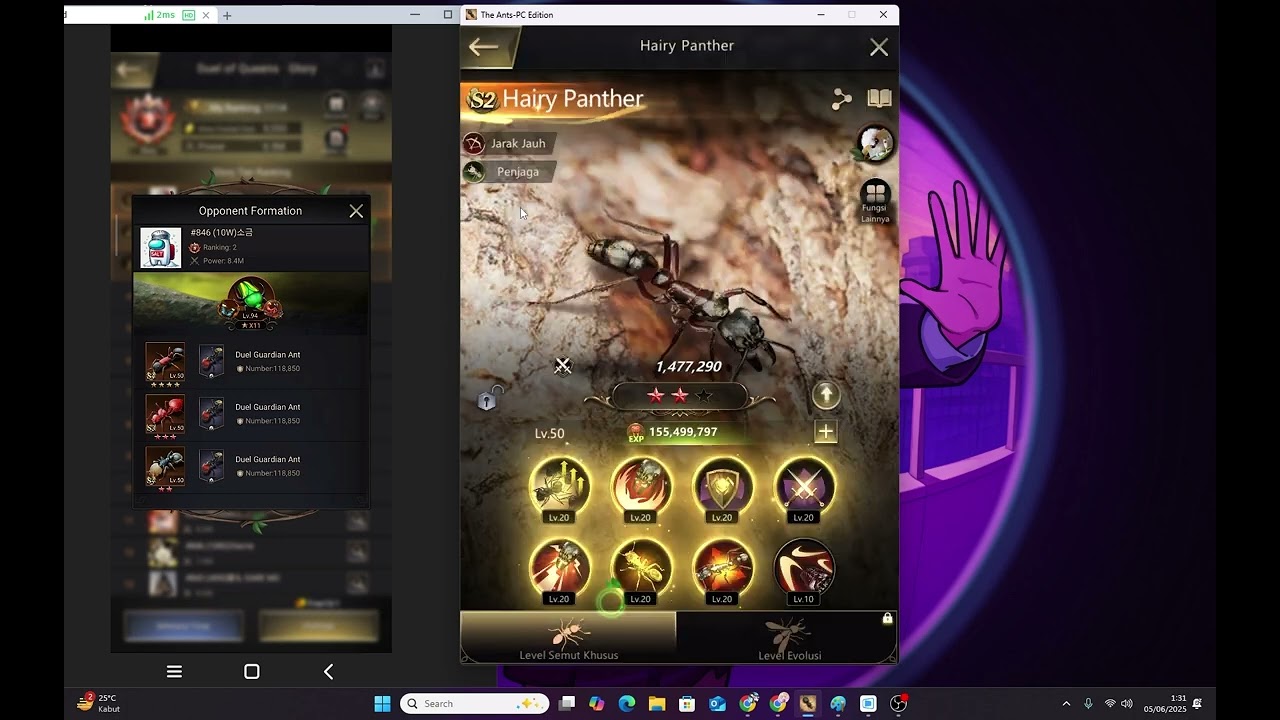1280x720 pixels.
Task: Close the Opponent Formation popup
Action: click(356, 211)
